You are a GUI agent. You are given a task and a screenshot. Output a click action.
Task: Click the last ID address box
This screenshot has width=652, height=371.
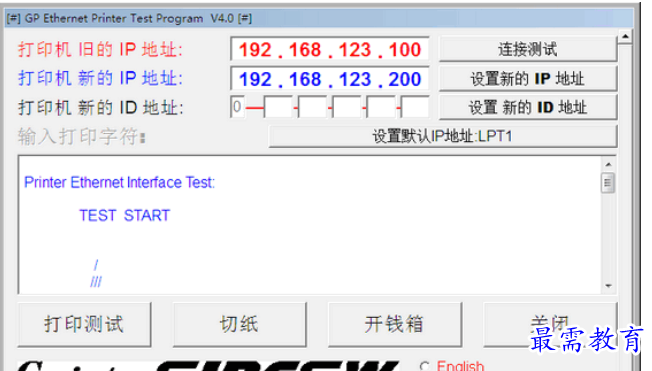tap(415, 107)
